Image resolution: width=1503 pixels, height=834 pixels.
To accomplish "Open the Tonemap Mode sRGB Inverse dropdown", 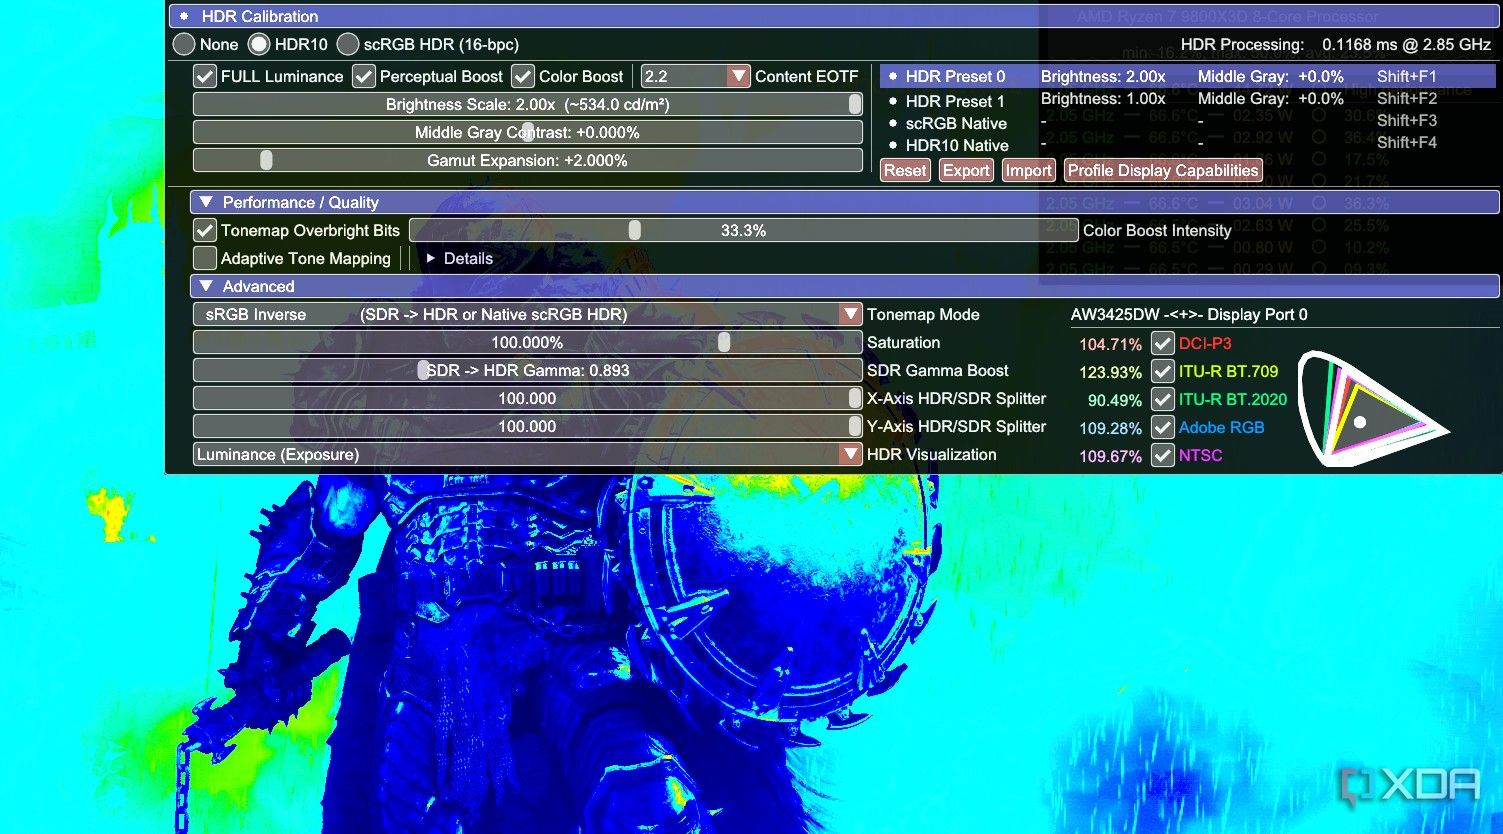I will pyautogui.click(x=527, y=314).
